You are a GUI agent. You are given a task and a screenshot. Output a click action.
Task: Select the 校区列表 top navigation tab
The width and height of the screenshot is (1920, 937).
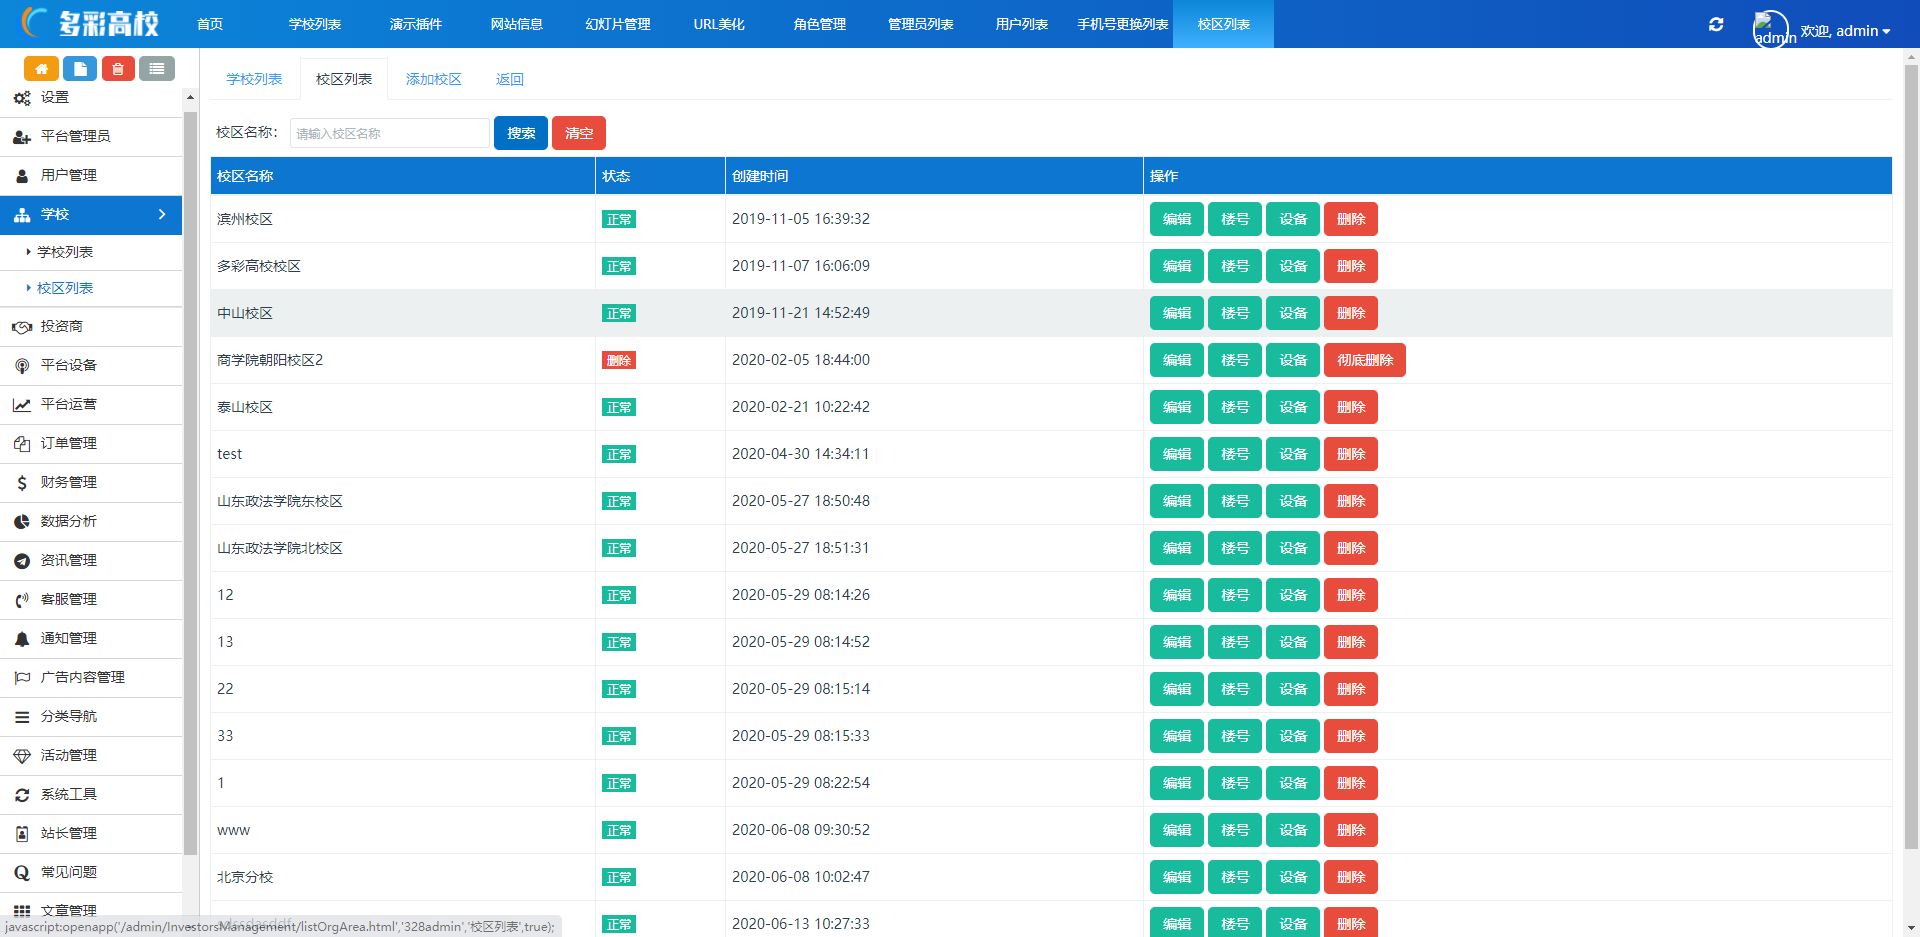[1224, 24]
